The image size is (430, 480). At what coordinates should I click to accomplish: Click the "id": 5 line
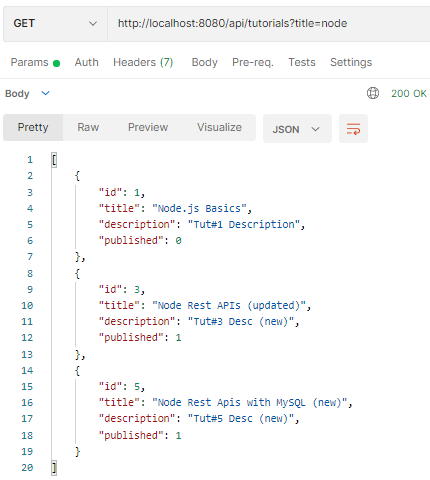click(122, 387)
